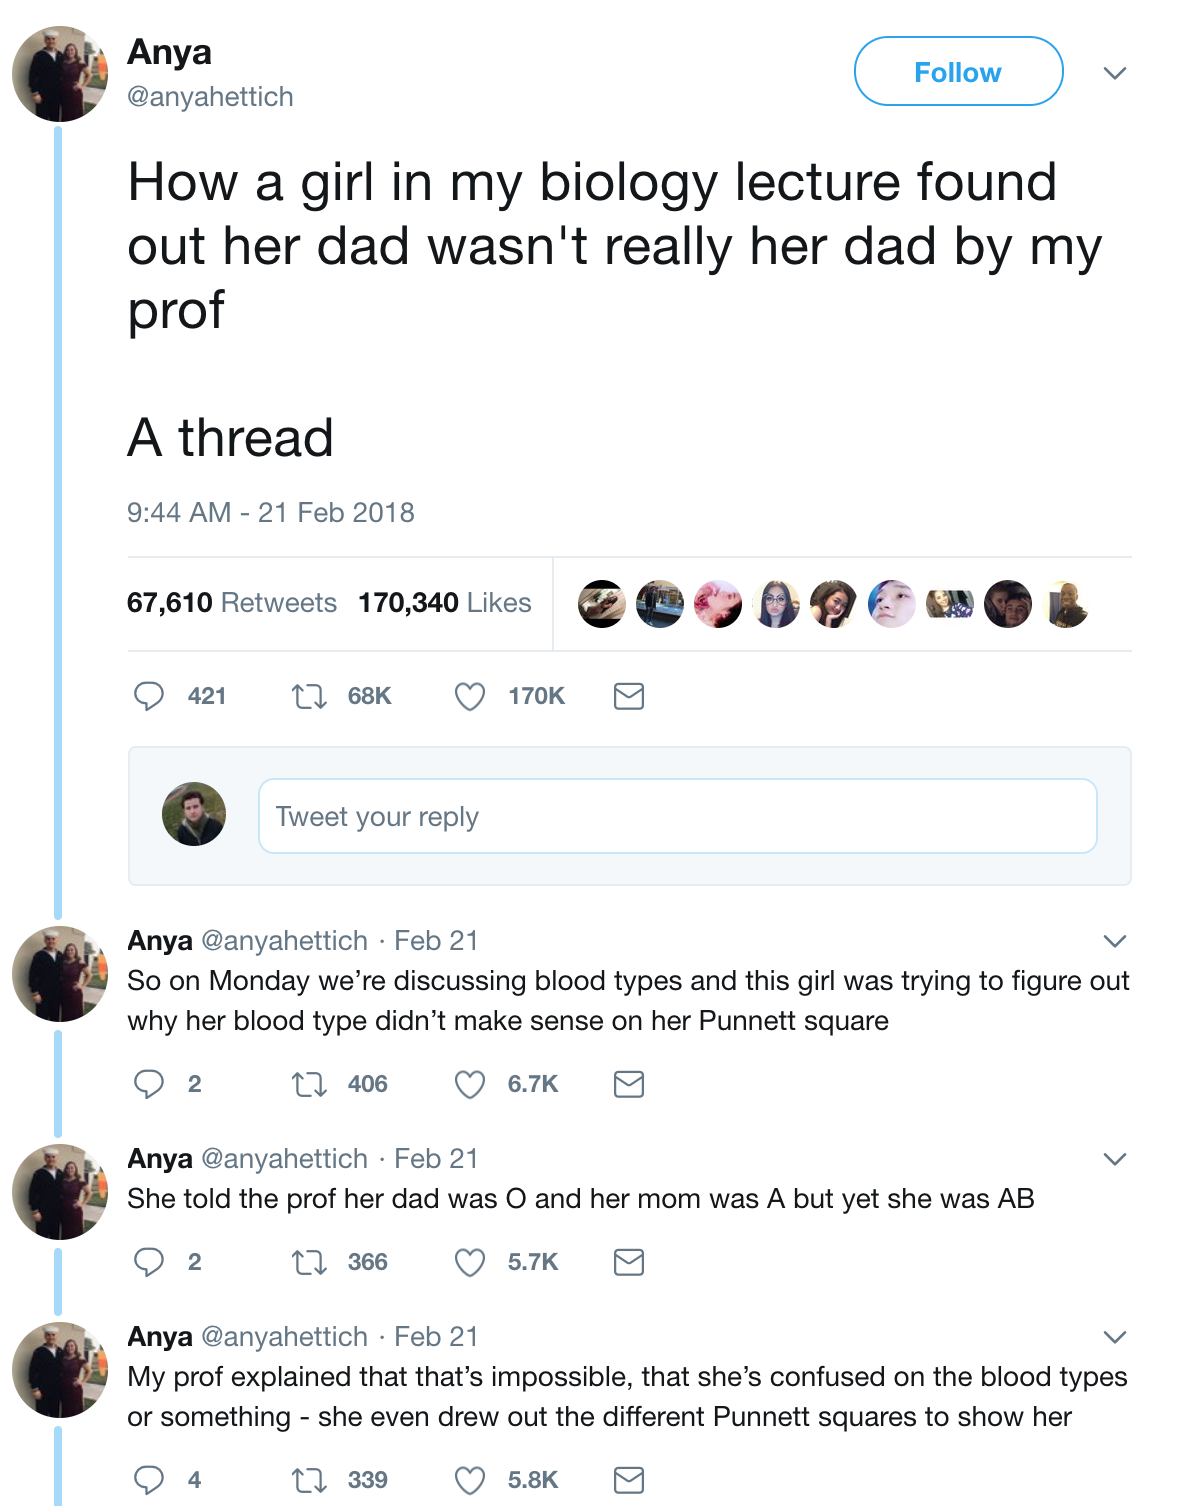Follow Anya's account
Viewport: 1180px width, 1506px height.
(957, 72)
